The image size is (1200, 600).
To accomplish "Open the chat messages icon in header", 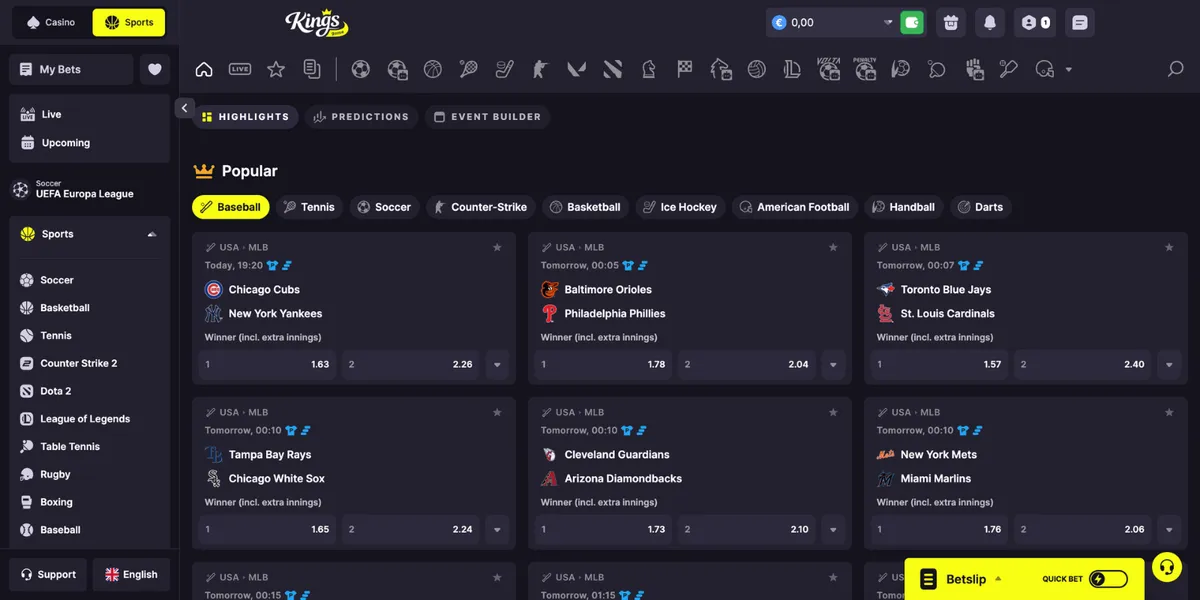I will [x=1078, y=22].
